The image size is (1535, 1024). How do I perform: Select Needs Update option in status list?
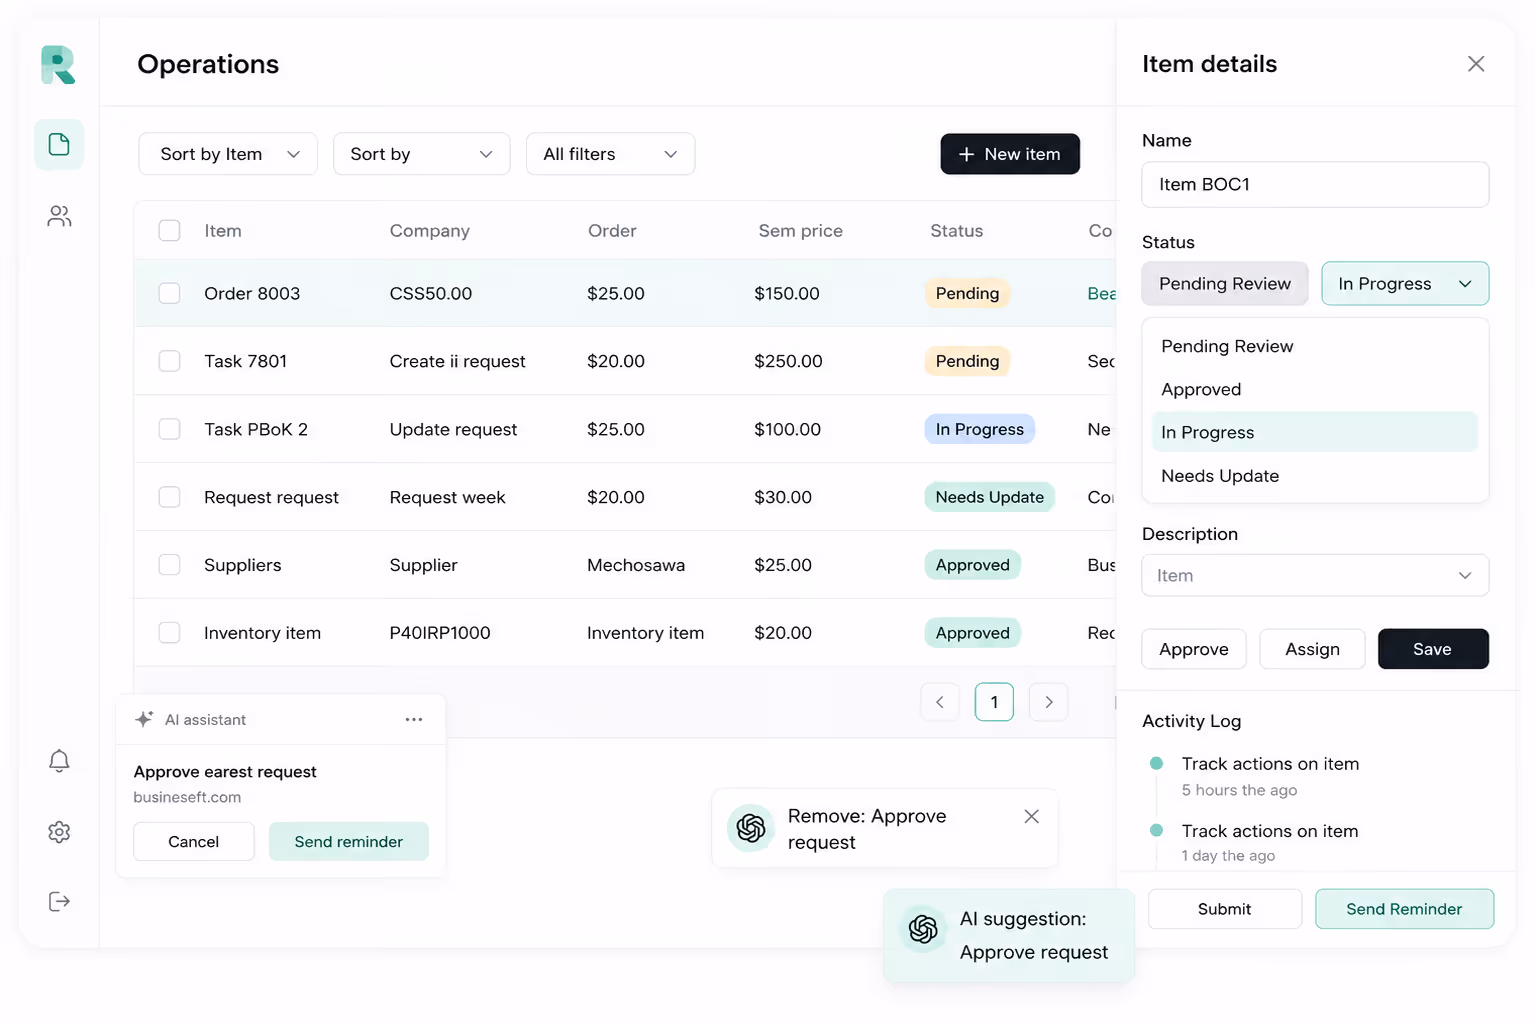point(1315,476)
